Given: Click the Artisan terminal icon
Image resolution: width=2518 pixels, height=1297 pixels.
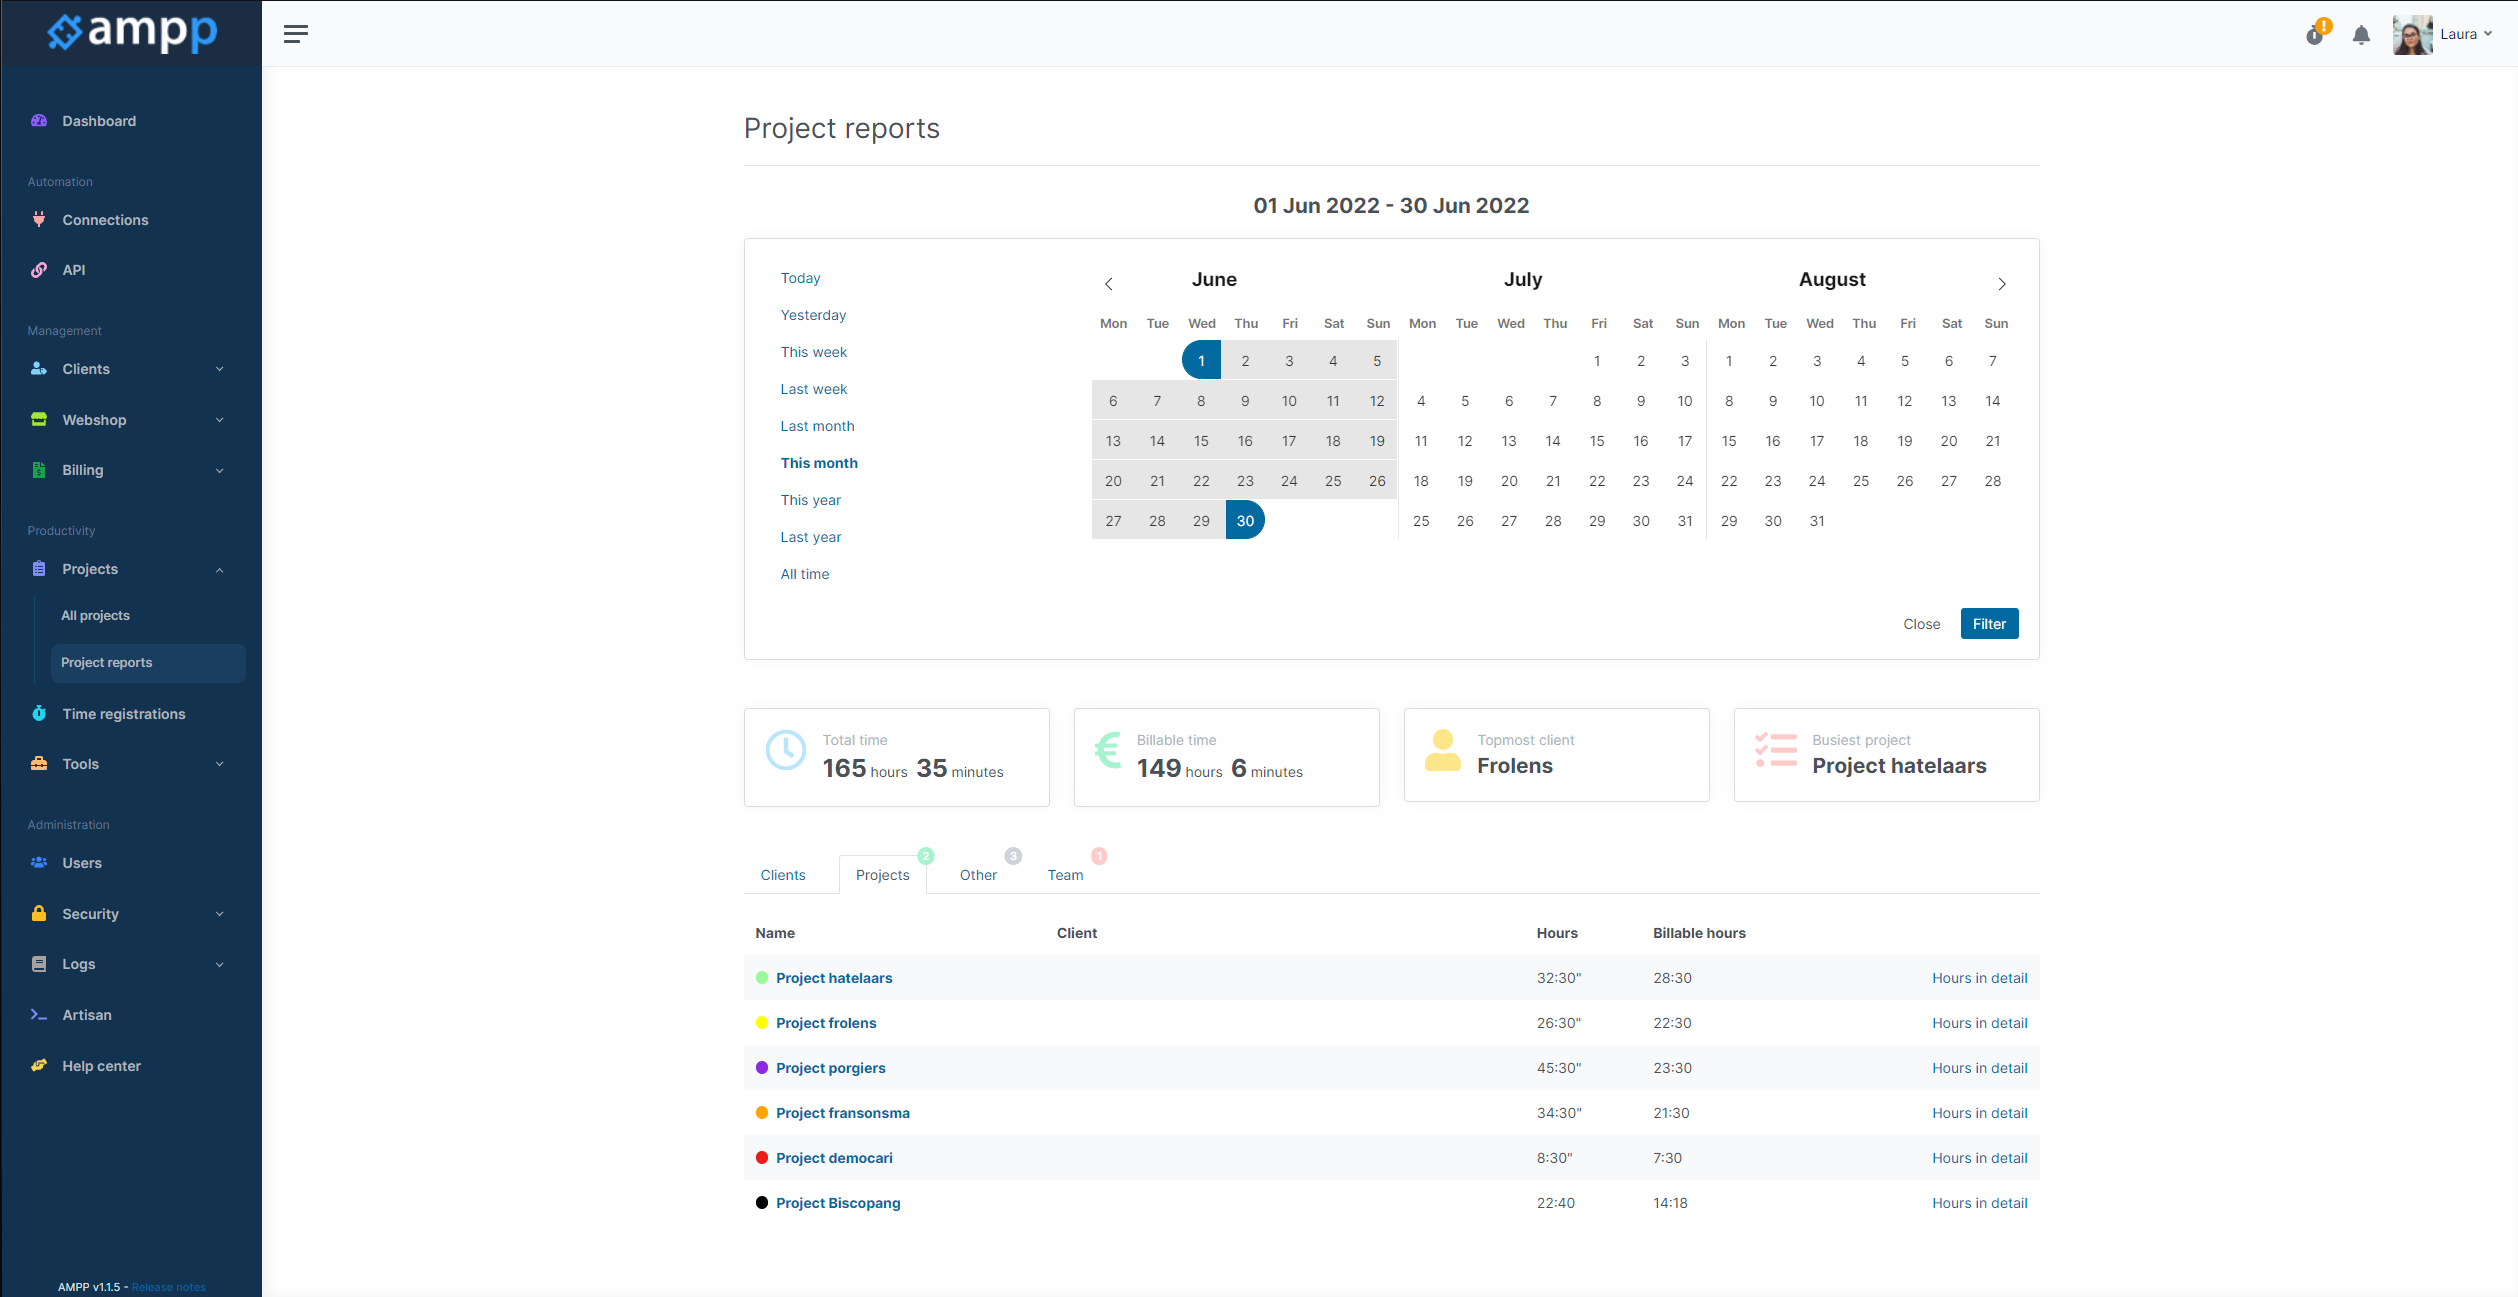Looking at the screenshot, I should tap(39, 1014).
